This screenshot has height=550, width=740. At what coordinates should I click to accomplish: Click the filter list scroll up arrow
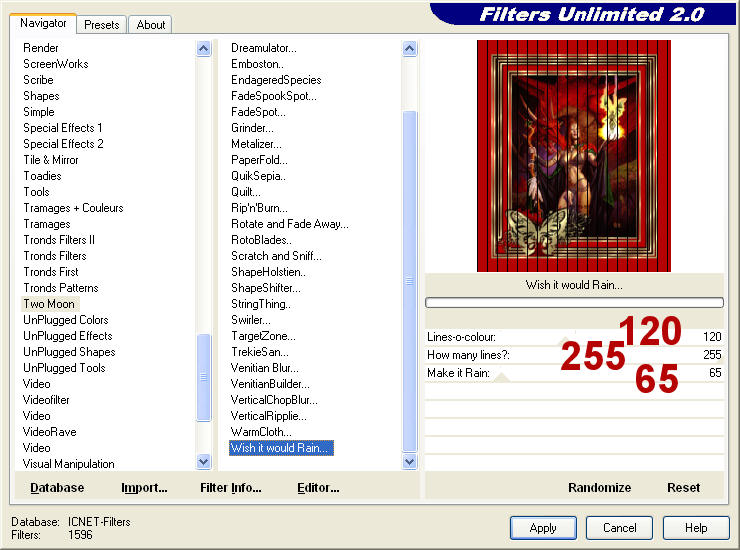click(x=410, y=48)
